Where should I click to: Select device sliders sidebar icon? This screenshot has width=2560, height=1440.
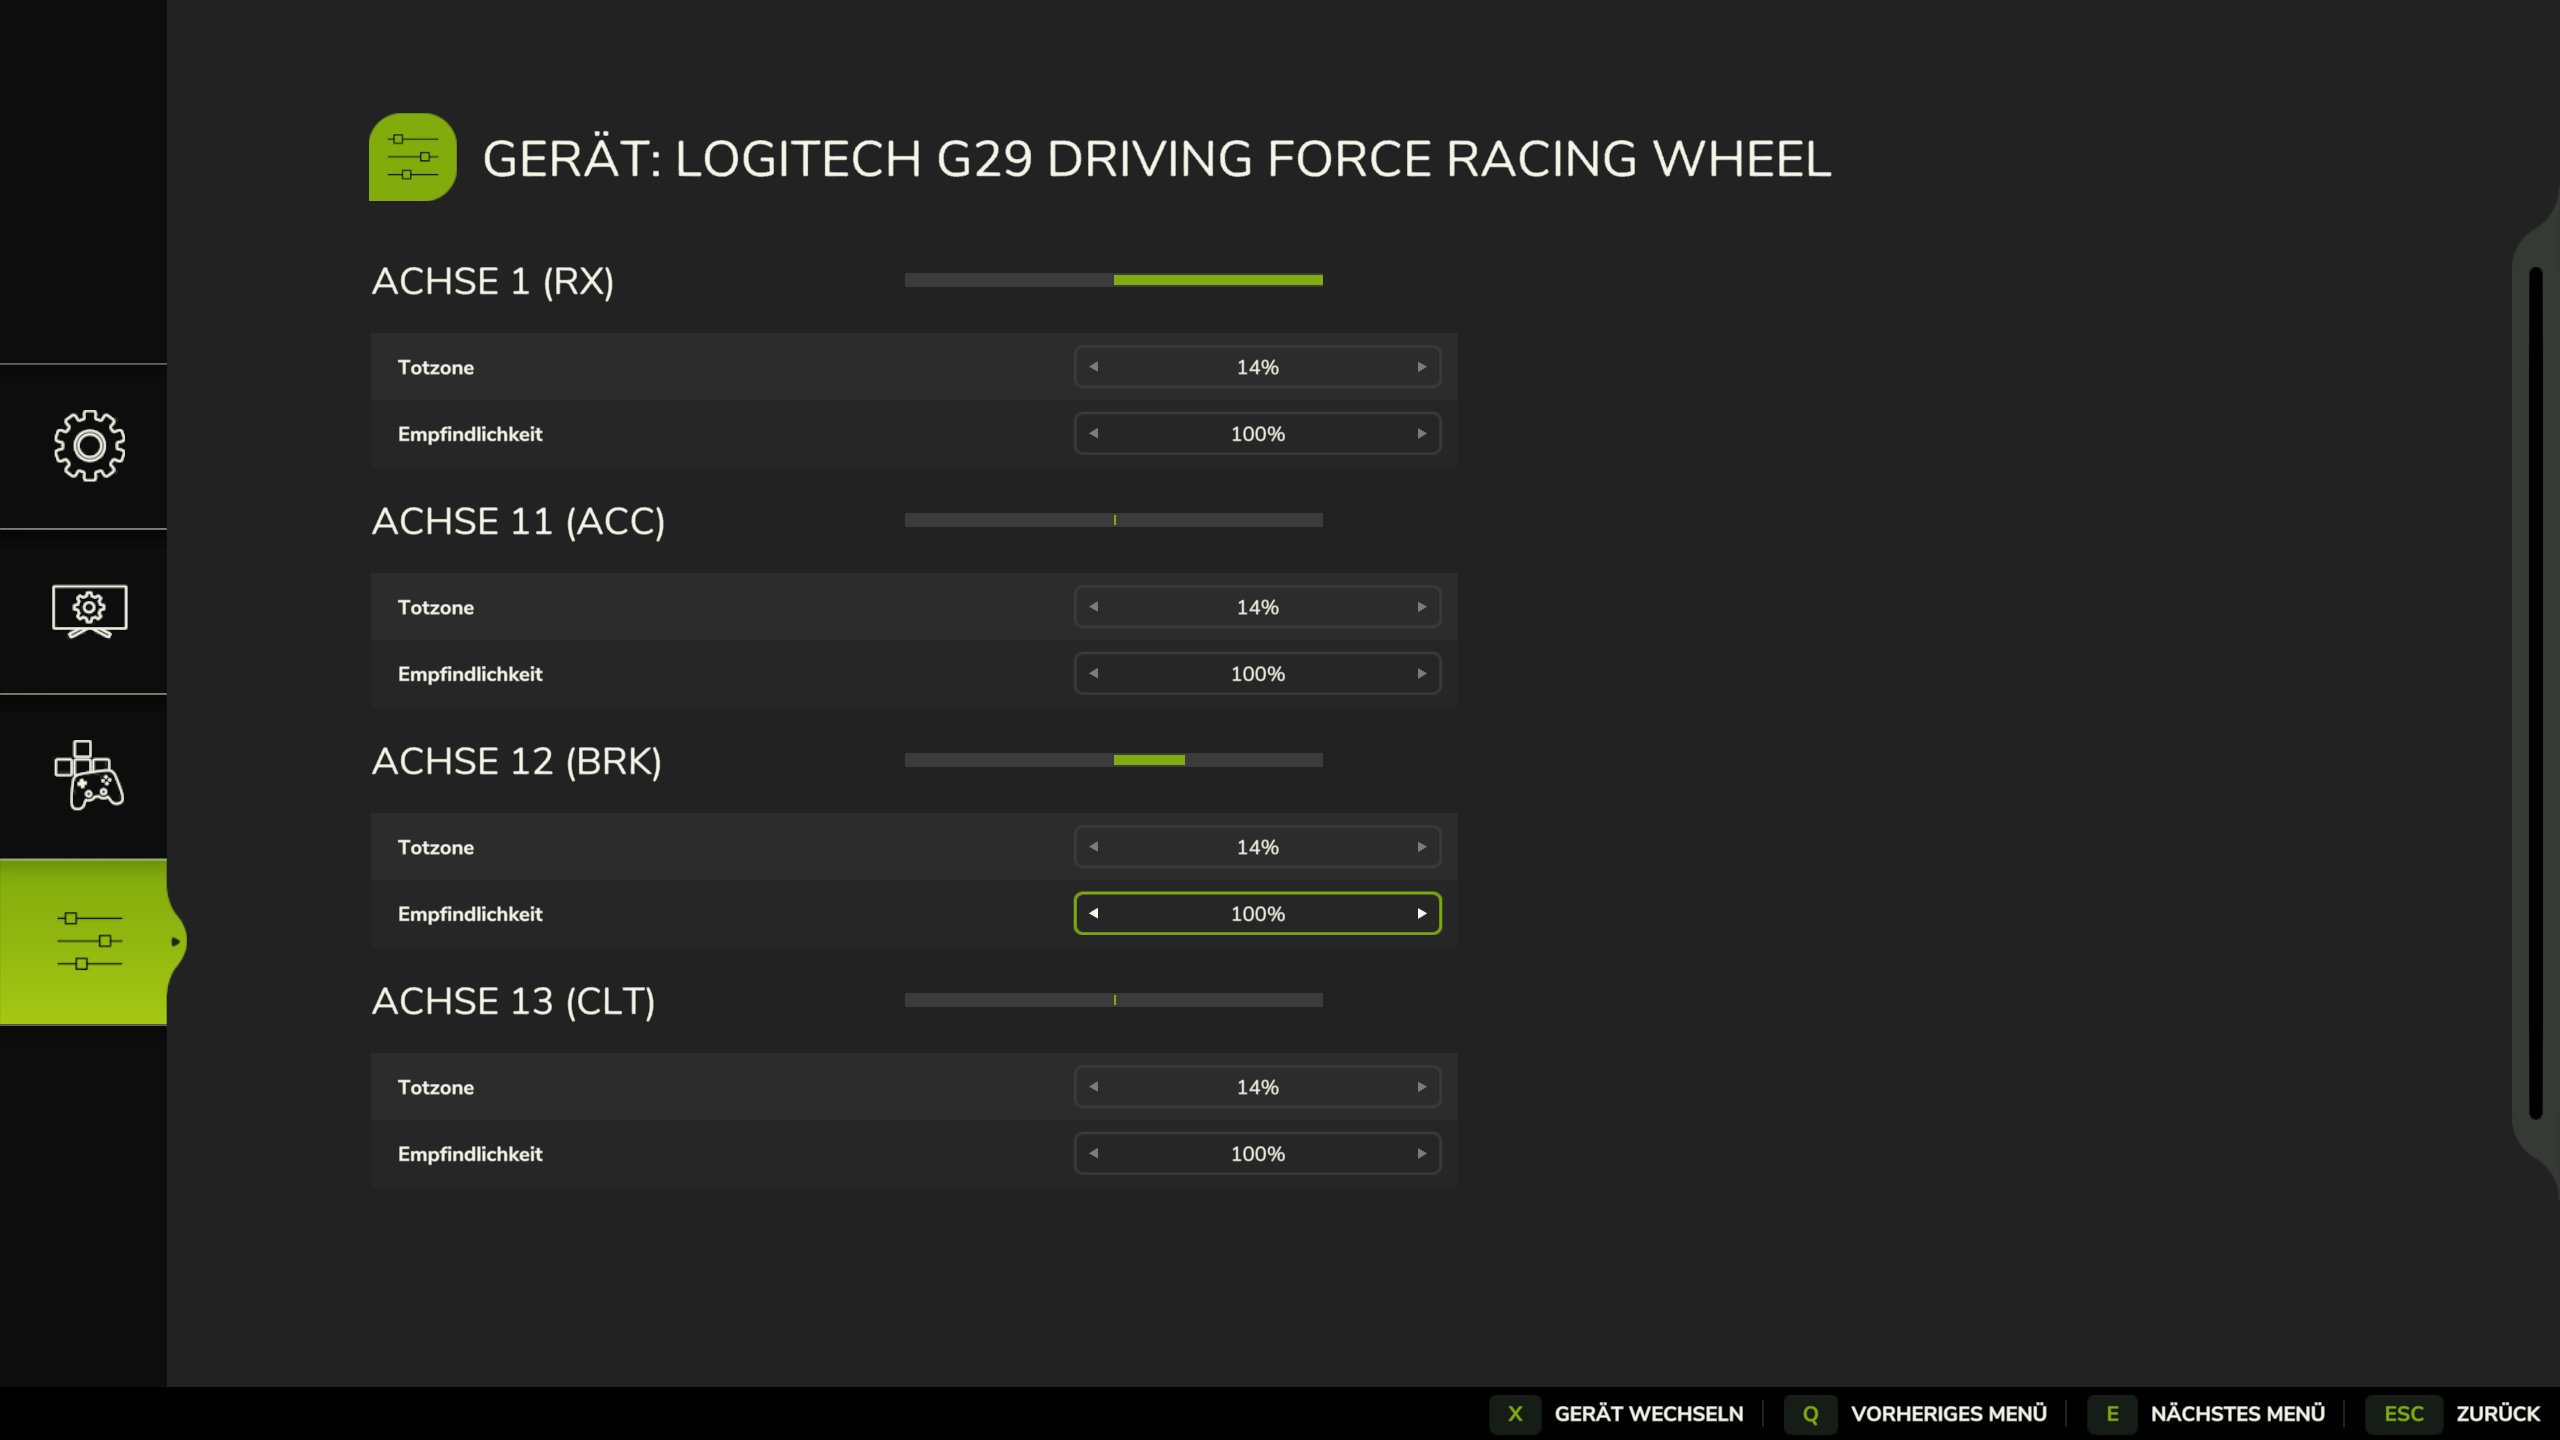(x=89, y=941)
